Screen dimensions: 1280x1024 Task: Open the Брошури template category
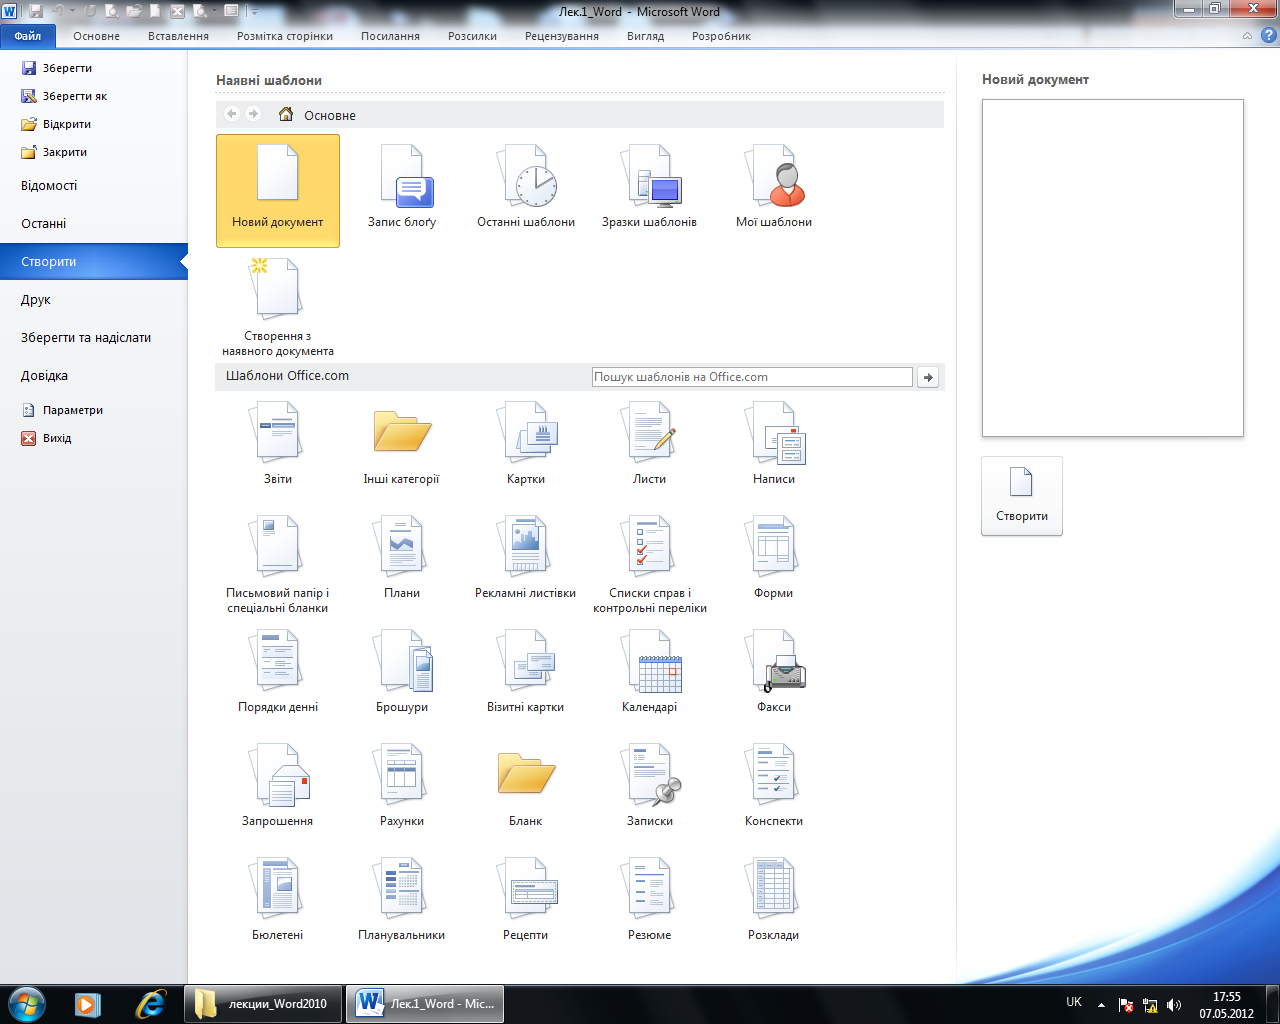pos(402,671)
